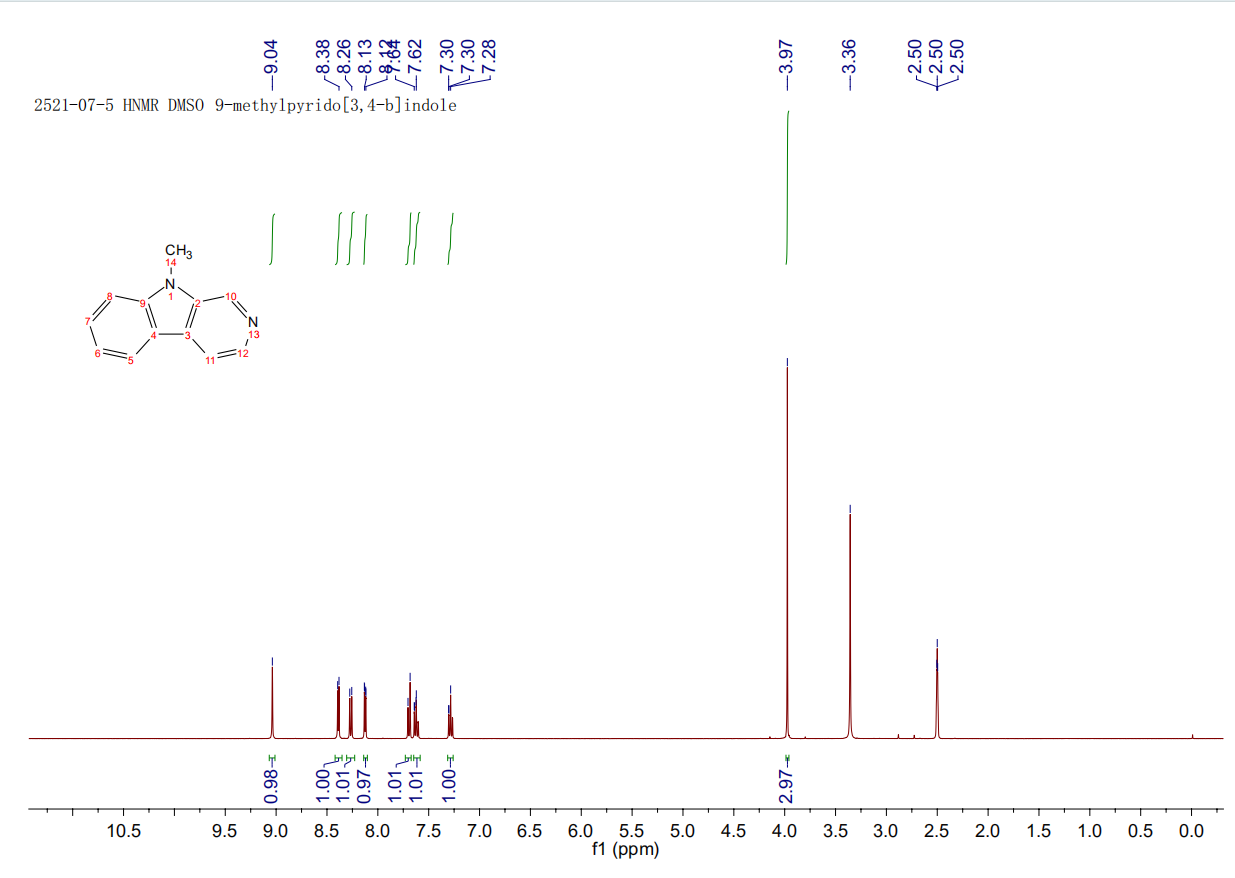Click the 5.0 tick label on axis

click(x=682, y=831)
